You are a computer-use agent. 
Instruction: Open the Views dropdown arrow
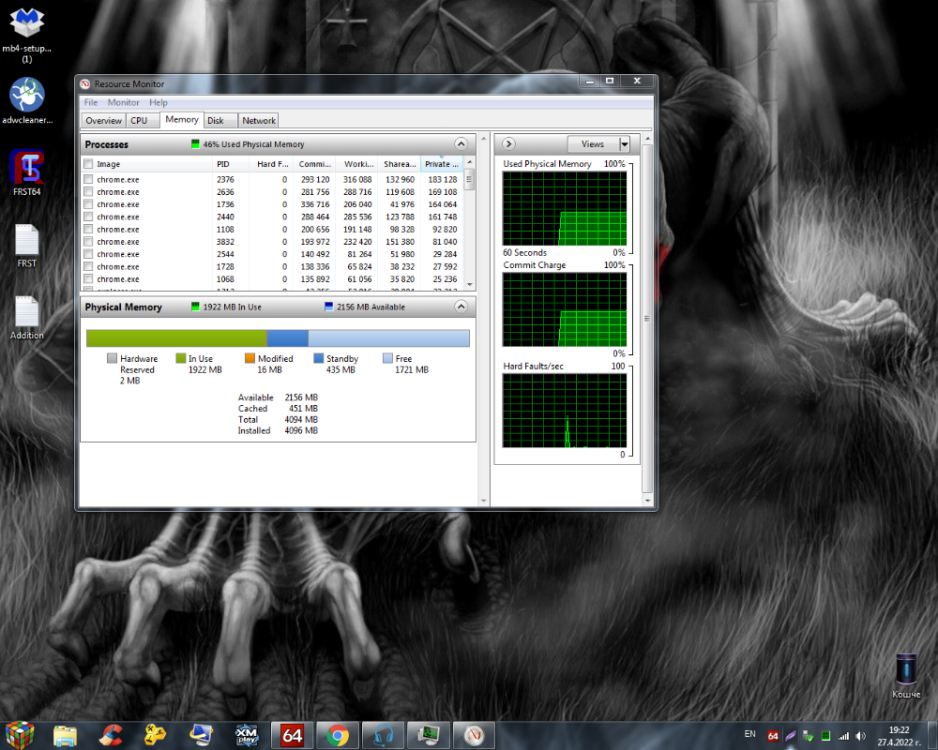click(x=625, y=144)
